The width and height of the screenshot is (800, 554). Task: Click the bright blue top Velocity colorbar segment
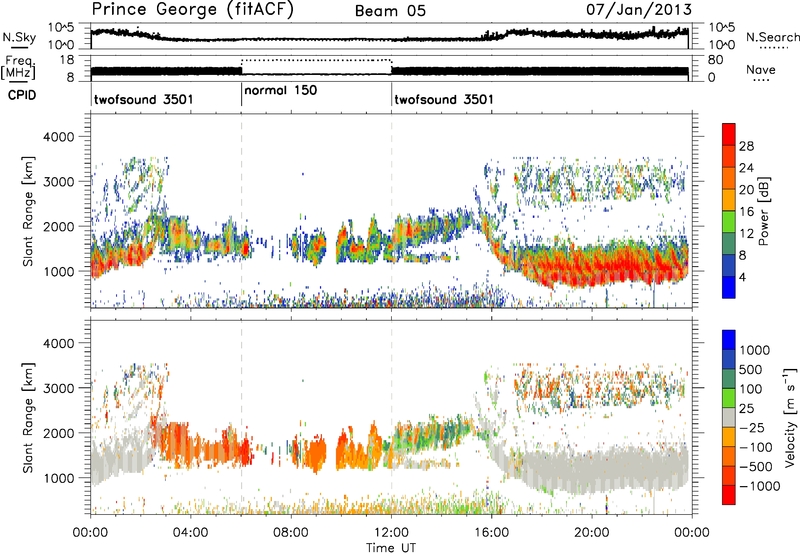point(729,340)
